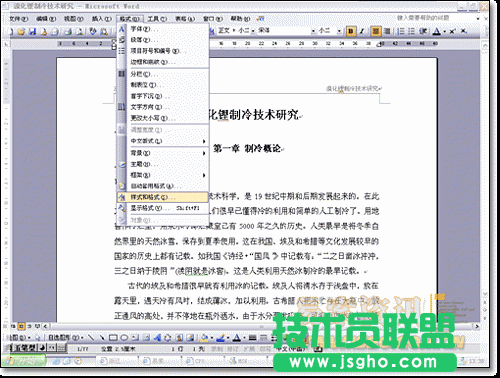Open the 视图 View menu

74,19
